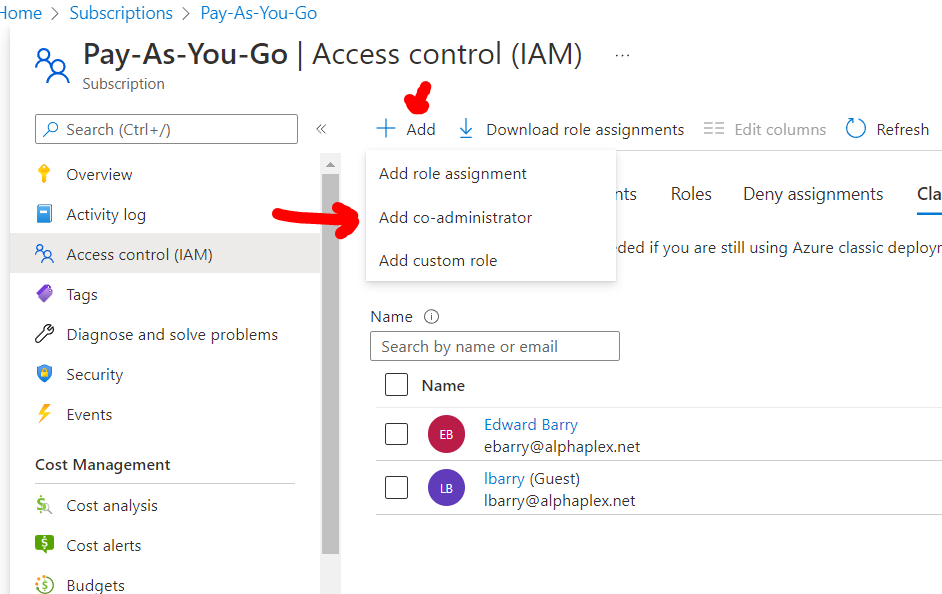Open the Add toolbar button

point(406,129)
